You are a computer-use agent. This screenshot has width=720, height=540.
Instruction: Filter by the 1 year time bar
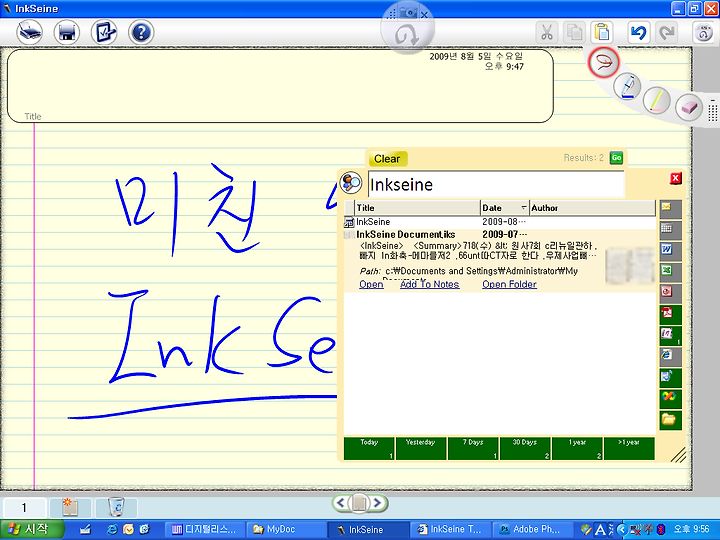pos(577,448)
